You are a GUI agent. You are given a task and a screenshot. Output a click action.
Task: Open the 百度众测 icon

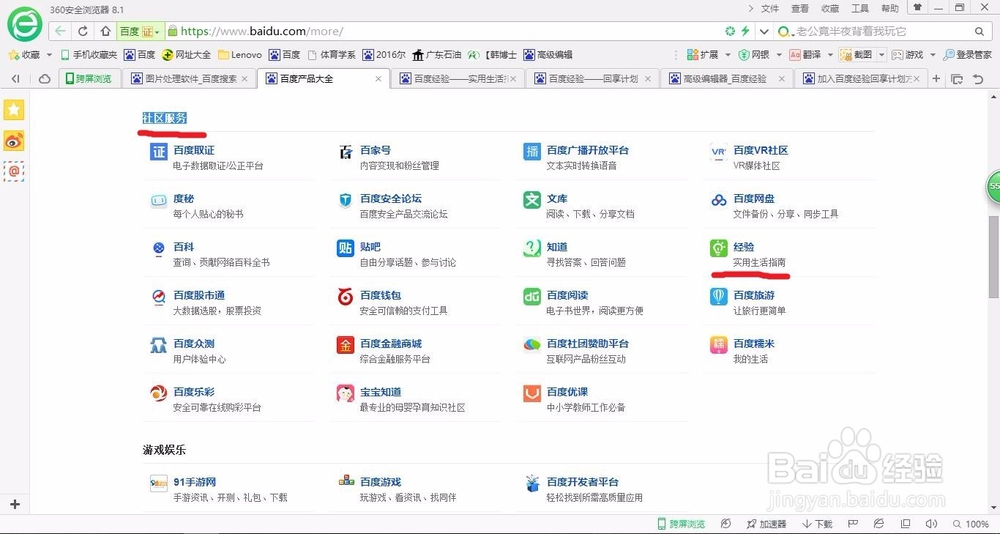point(158,345)
